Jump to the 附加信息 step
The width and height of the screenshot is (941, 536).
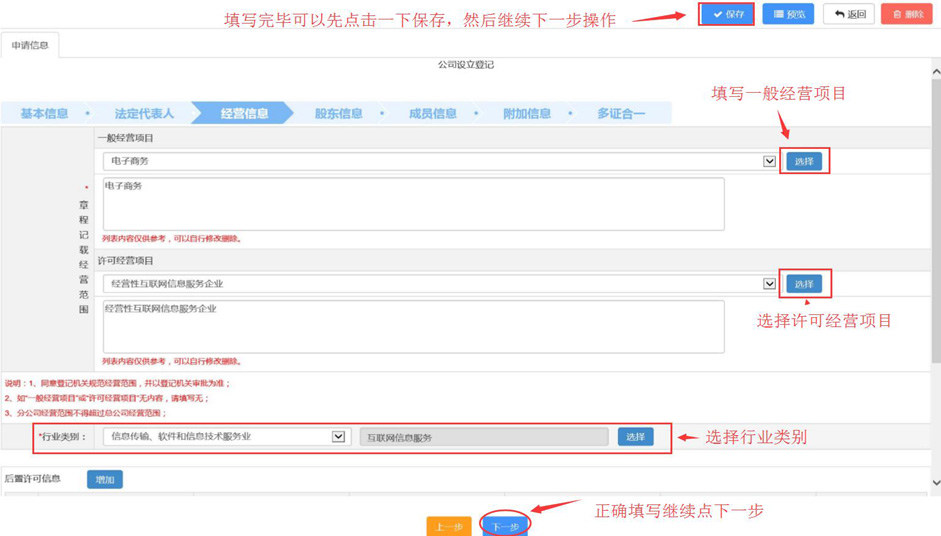tap(527, 114)
